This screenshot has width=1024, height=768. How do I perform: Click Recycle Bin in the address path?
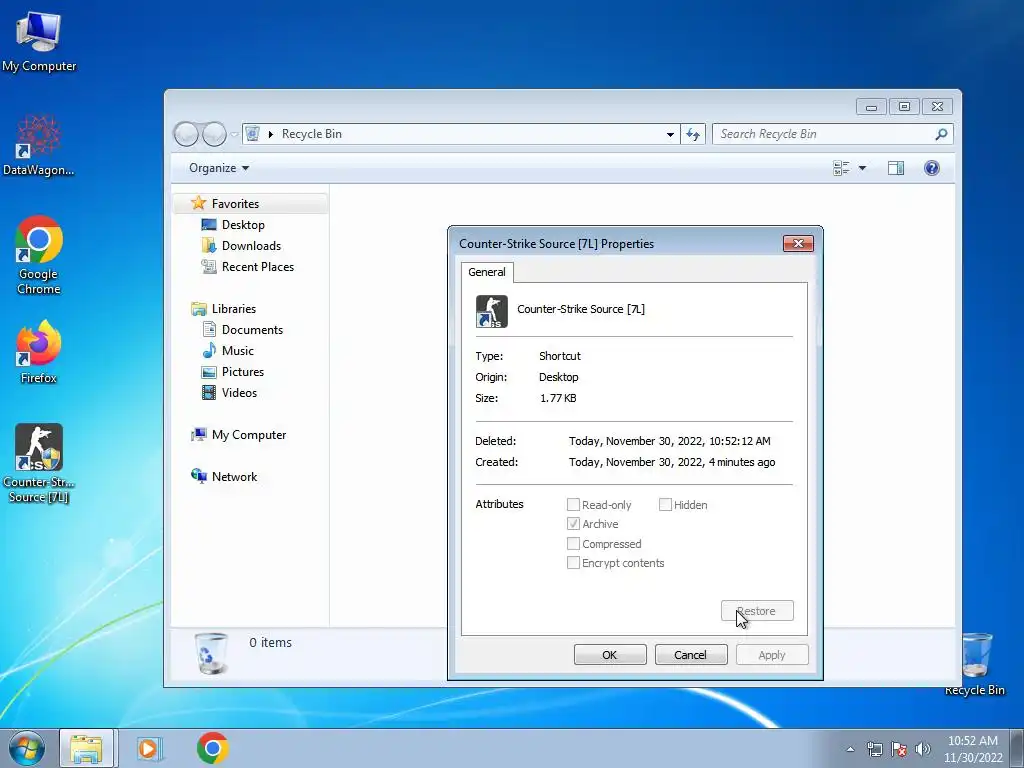[312, 134]
